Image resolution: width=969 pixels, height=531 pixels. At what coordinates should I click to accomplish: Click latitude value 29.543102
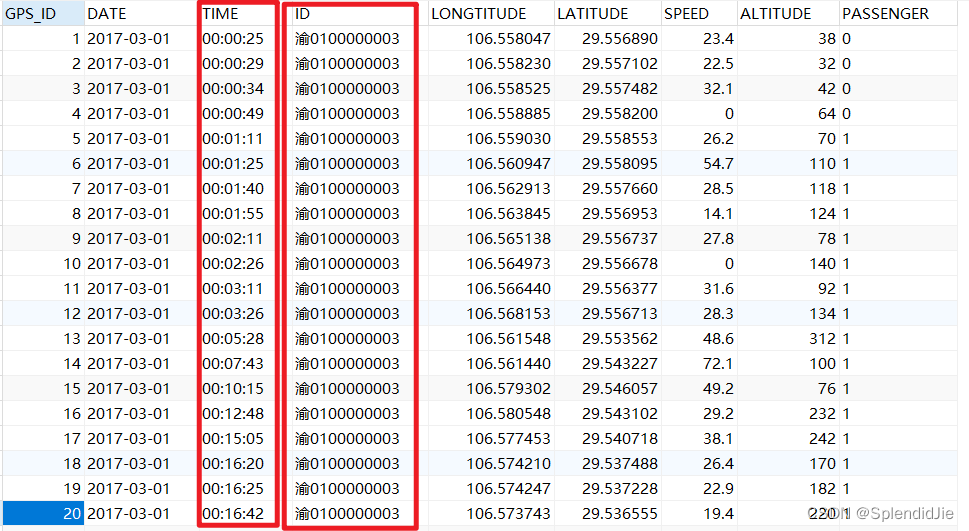(x=620, y=414)
